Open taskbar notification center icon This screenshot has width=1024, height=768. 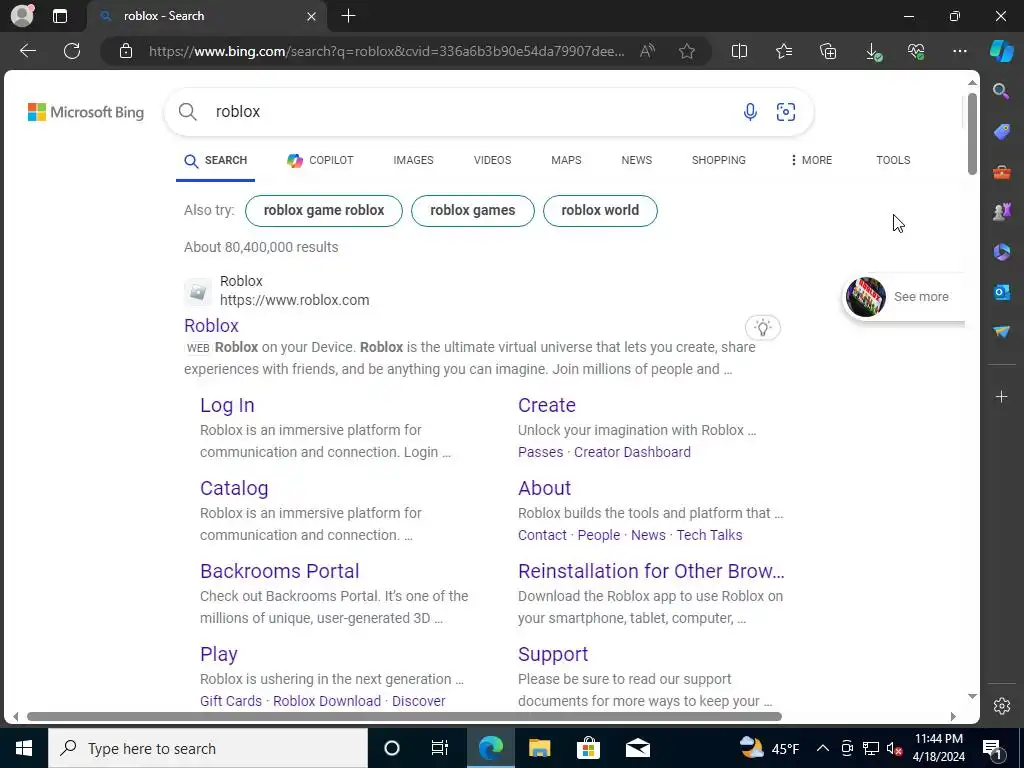point(993,748)
